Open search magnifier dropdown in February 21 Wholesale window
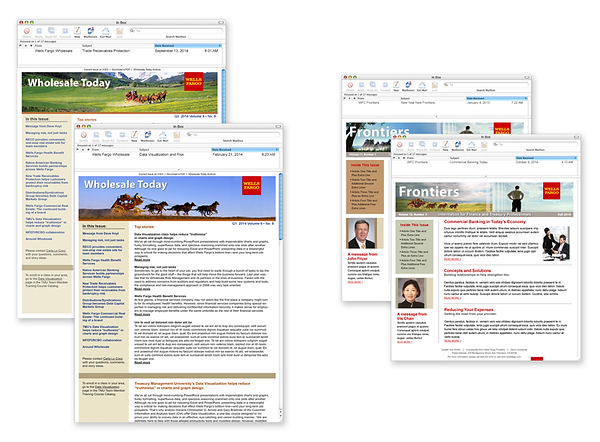The width and height of the screenshot is (600, 442). tap(189, 135)
